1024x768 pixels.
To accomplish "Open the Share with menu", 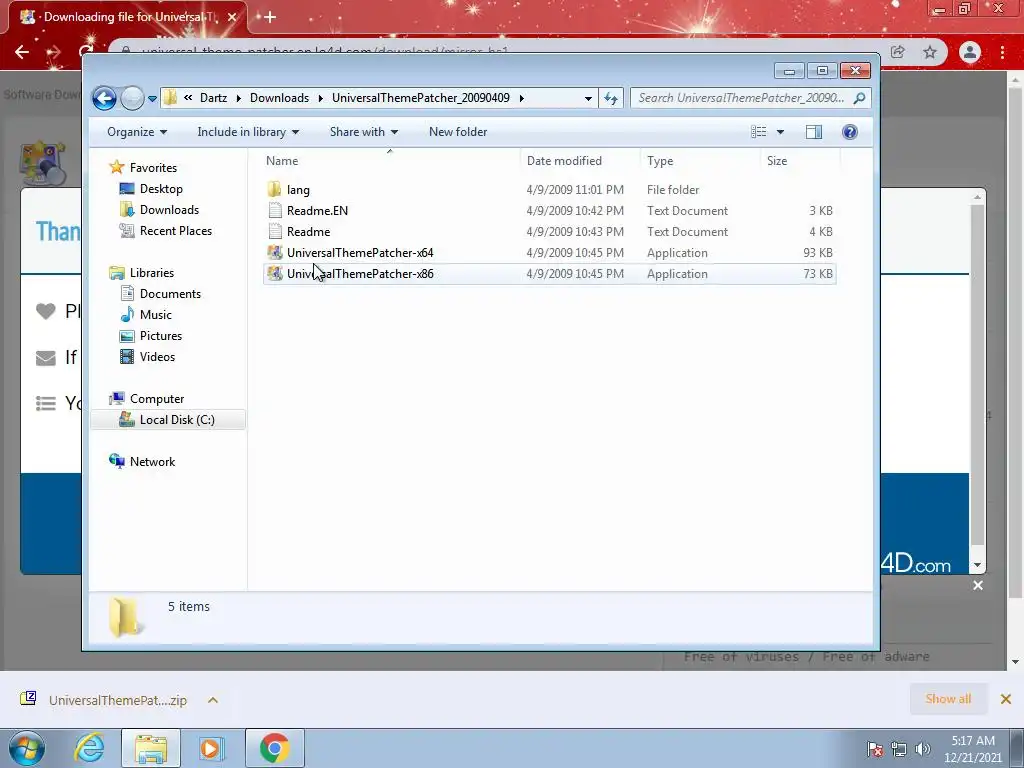I will click(364, 132).
